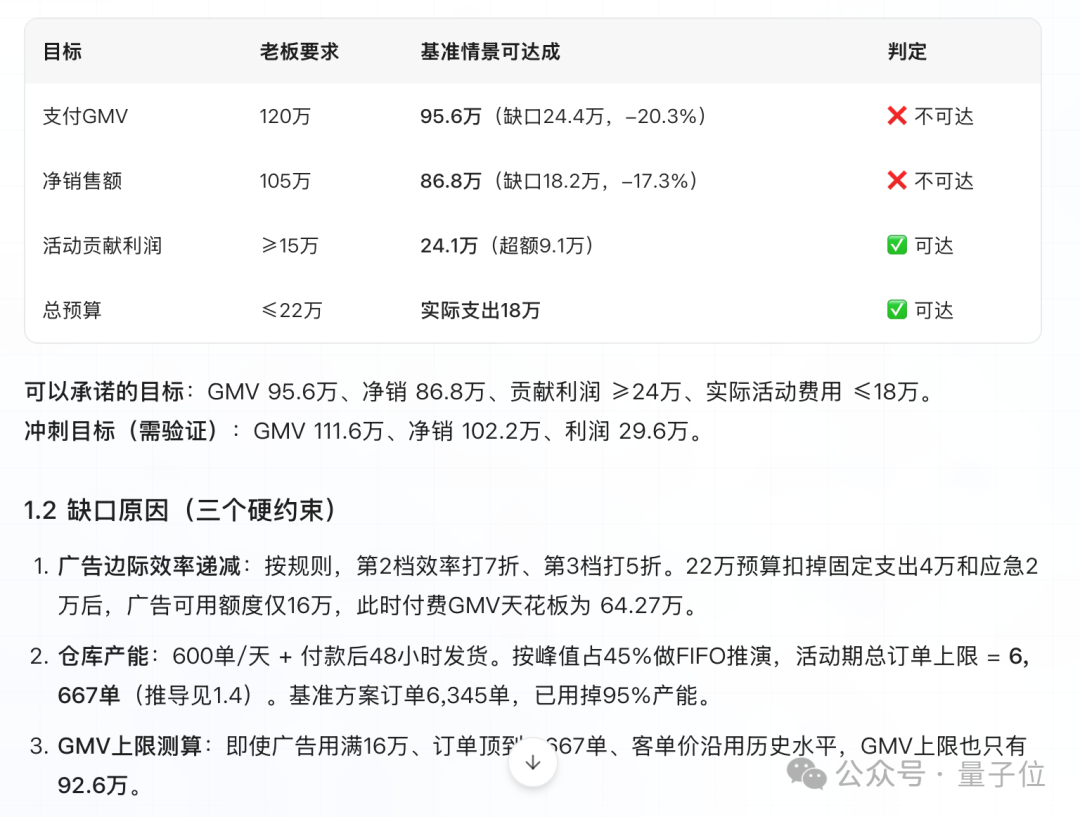Screen dimensions: 1080x817
Task: Click the red cross icon in 支付GMV row
Action: 897,116
